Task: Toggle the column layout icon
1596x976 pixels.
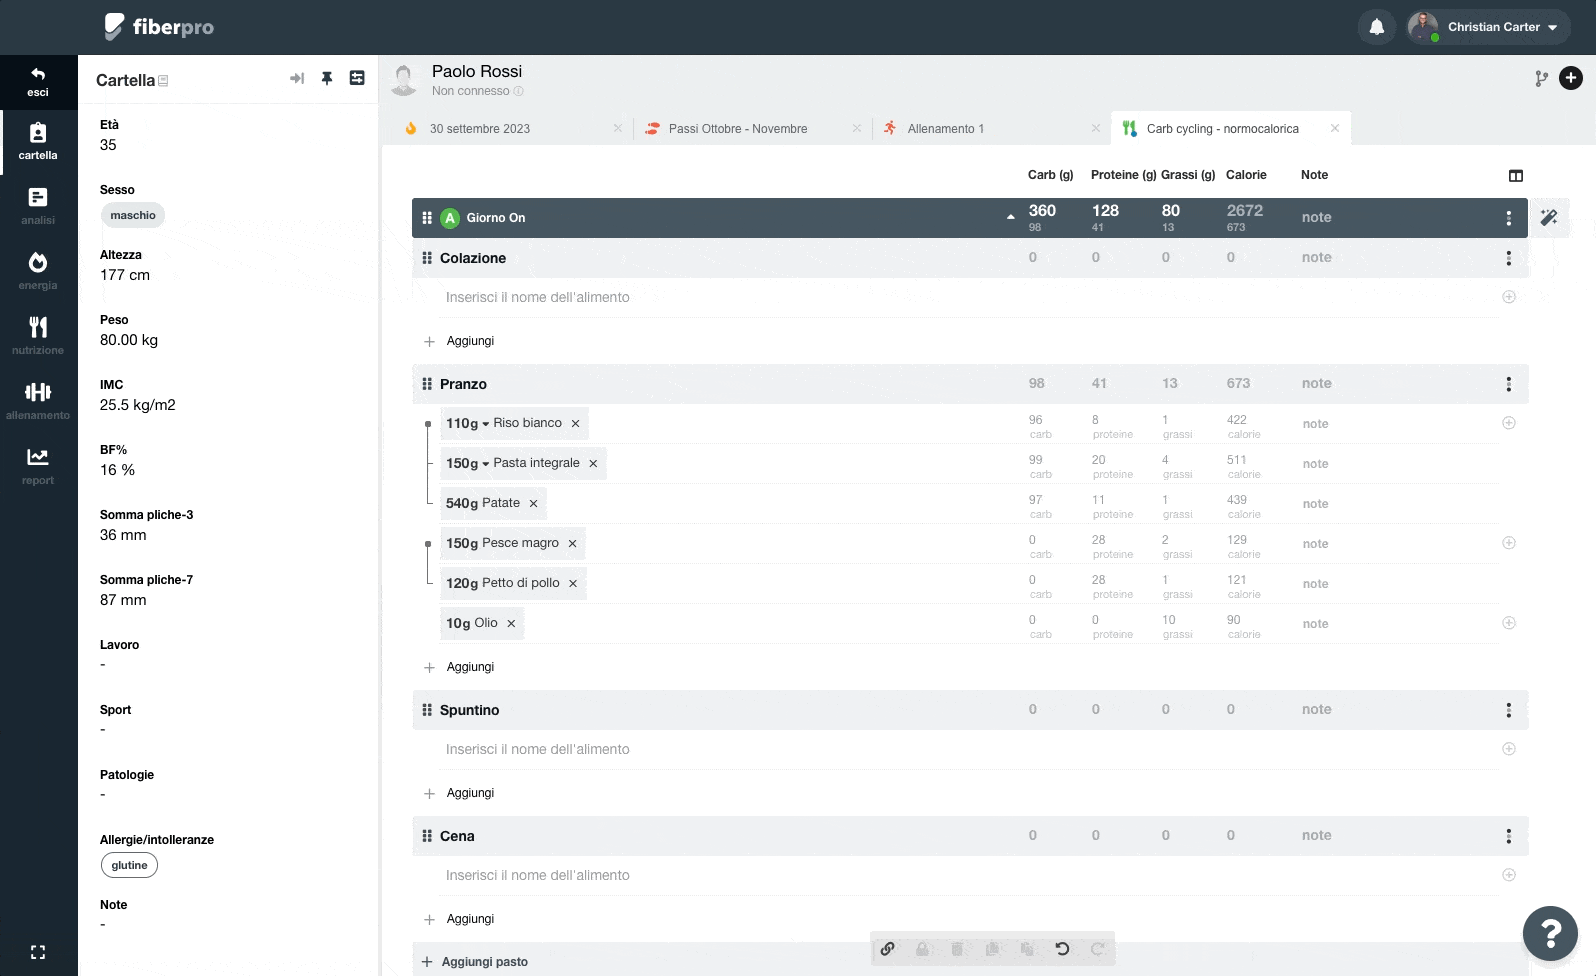Action: pos(1516,176)
